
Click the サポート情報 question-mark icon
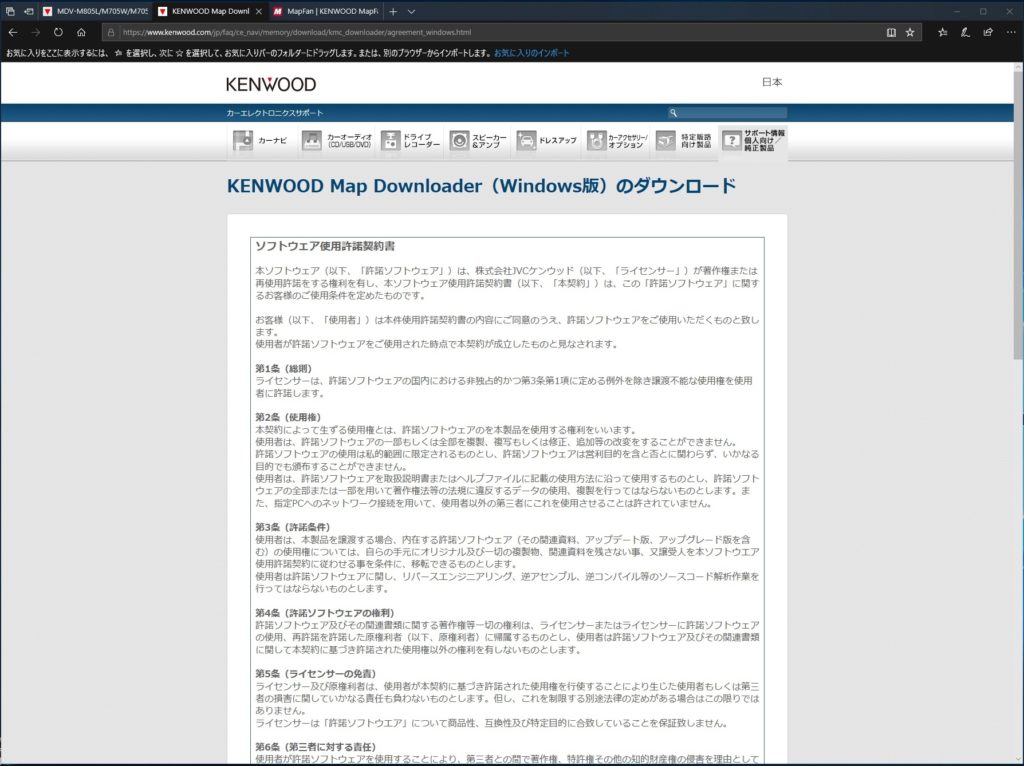click(732, 140)
